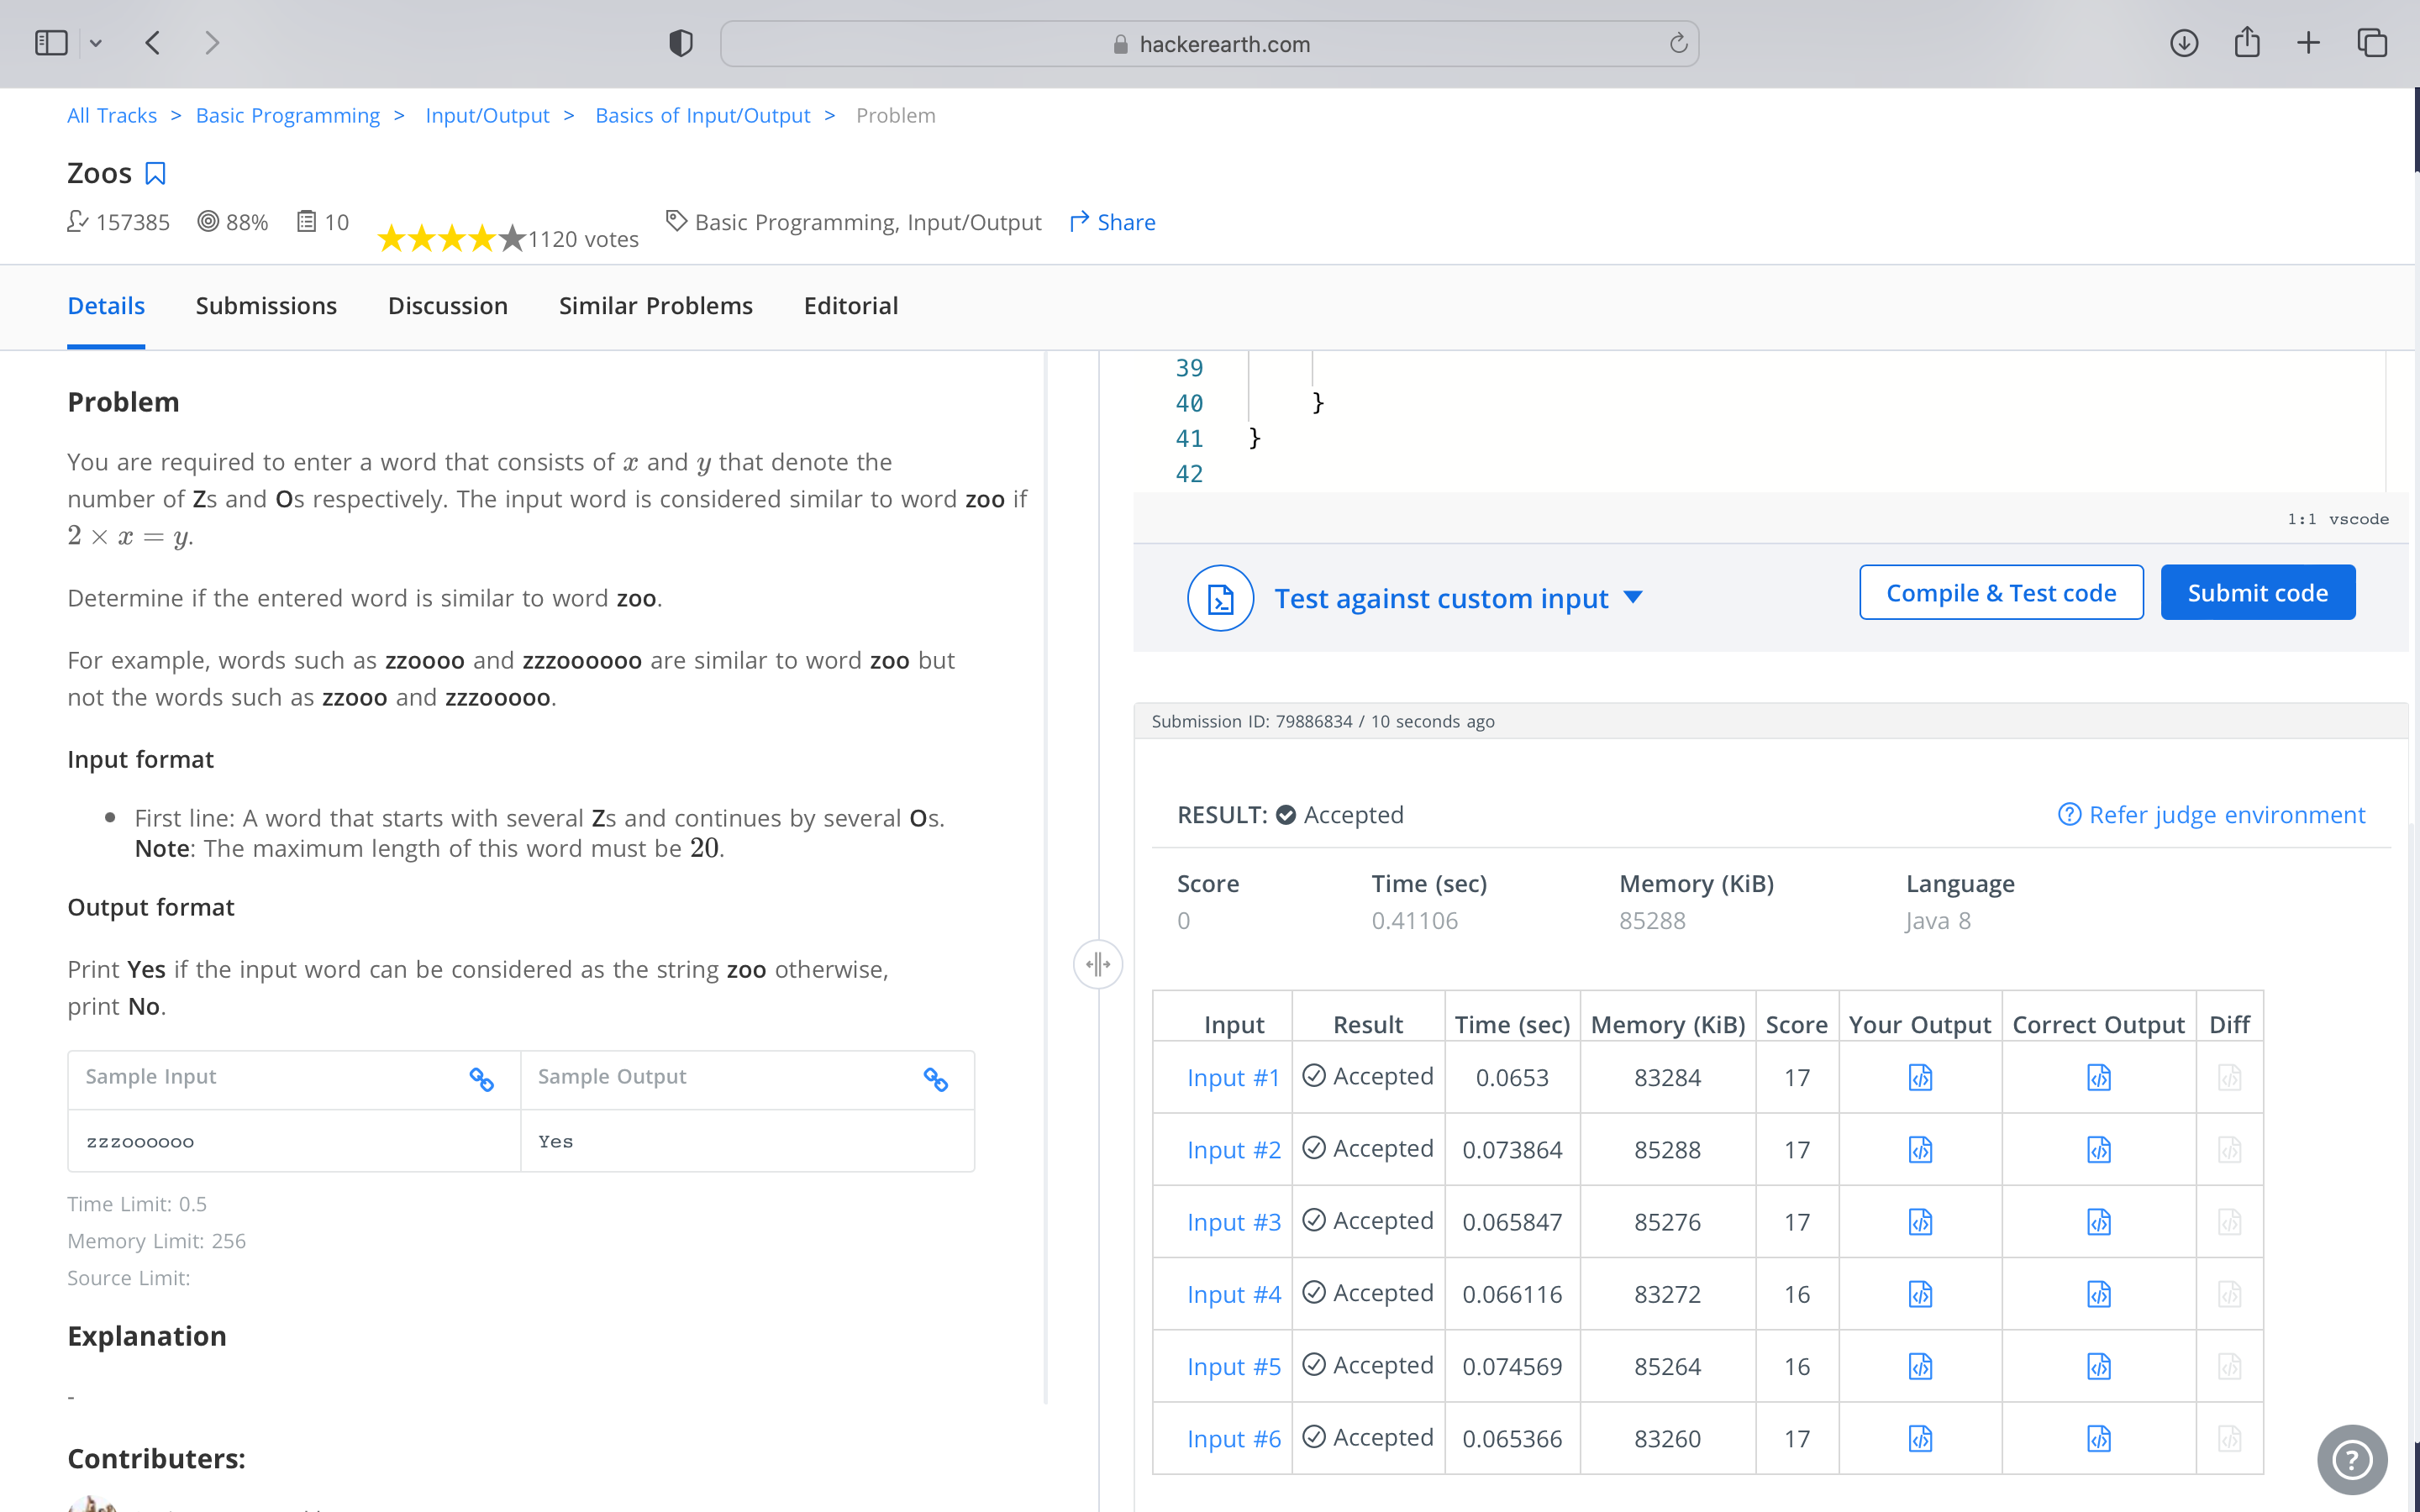Open sidebar options chevron menu
This screenshot has width=2420, height=1512.
96,43
